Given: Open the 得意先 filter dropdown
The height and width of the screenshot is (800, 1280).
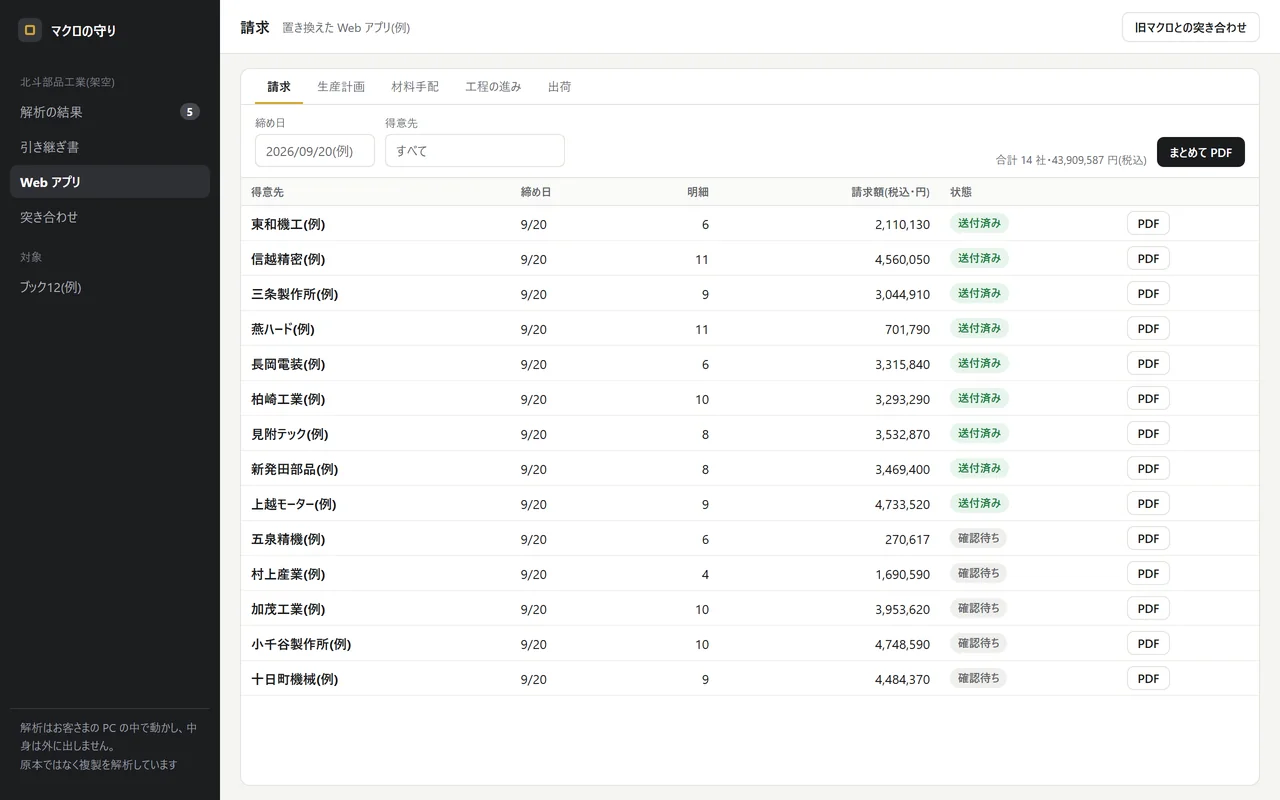Looking at the screenshot, I should click(475, 151).
